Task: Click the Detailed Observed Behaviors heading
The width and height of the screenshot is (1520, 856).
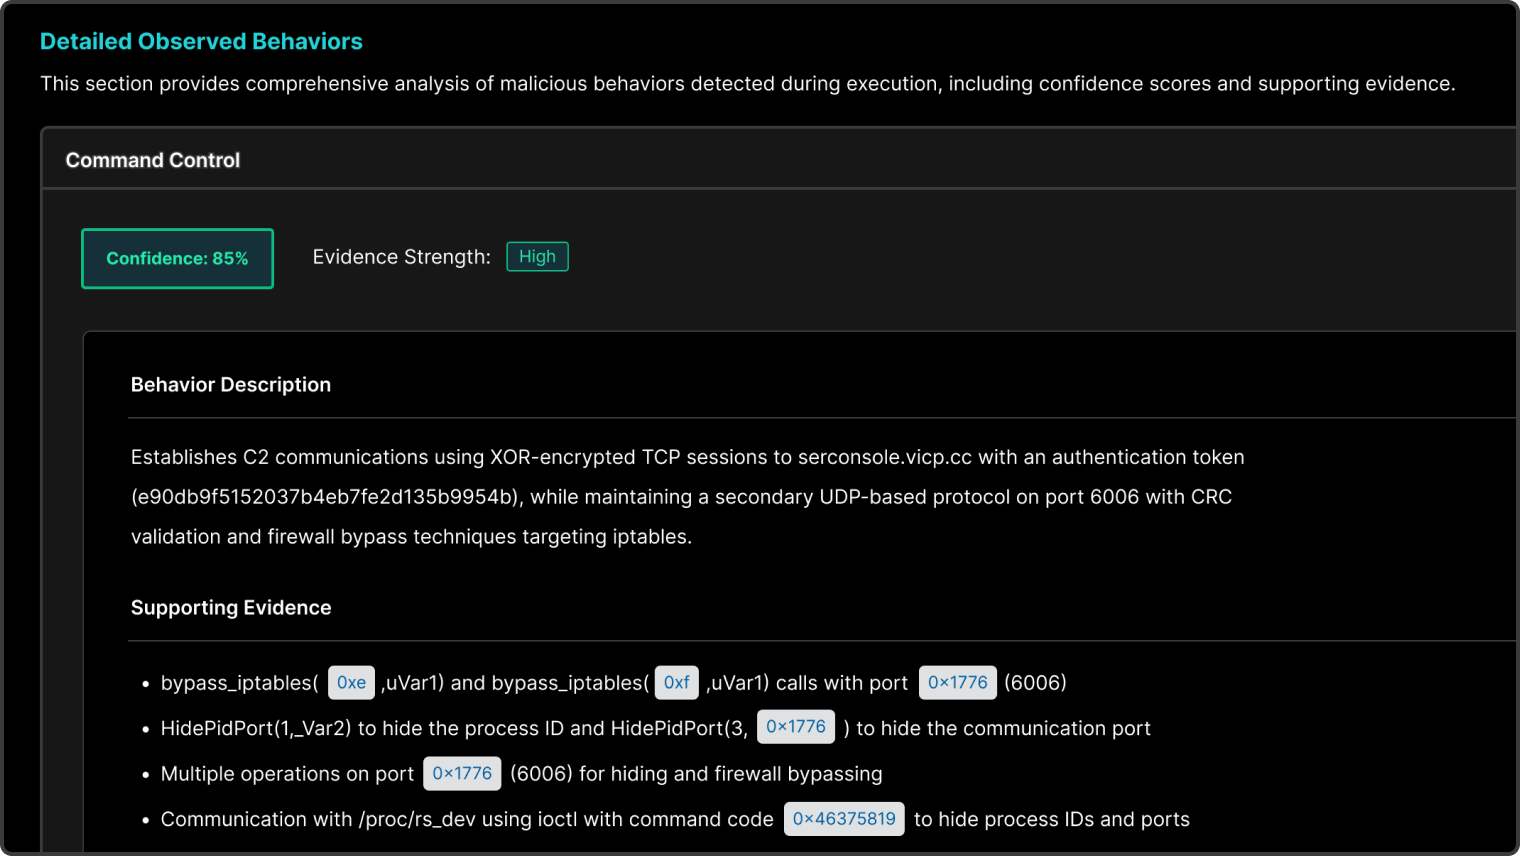Action: pos(201,41)
